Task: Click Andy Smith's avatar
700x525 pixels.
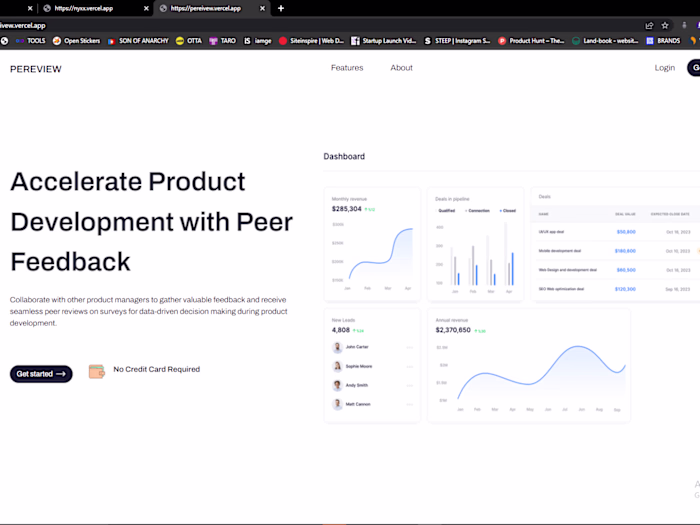Action: click(x=338, y=385)
